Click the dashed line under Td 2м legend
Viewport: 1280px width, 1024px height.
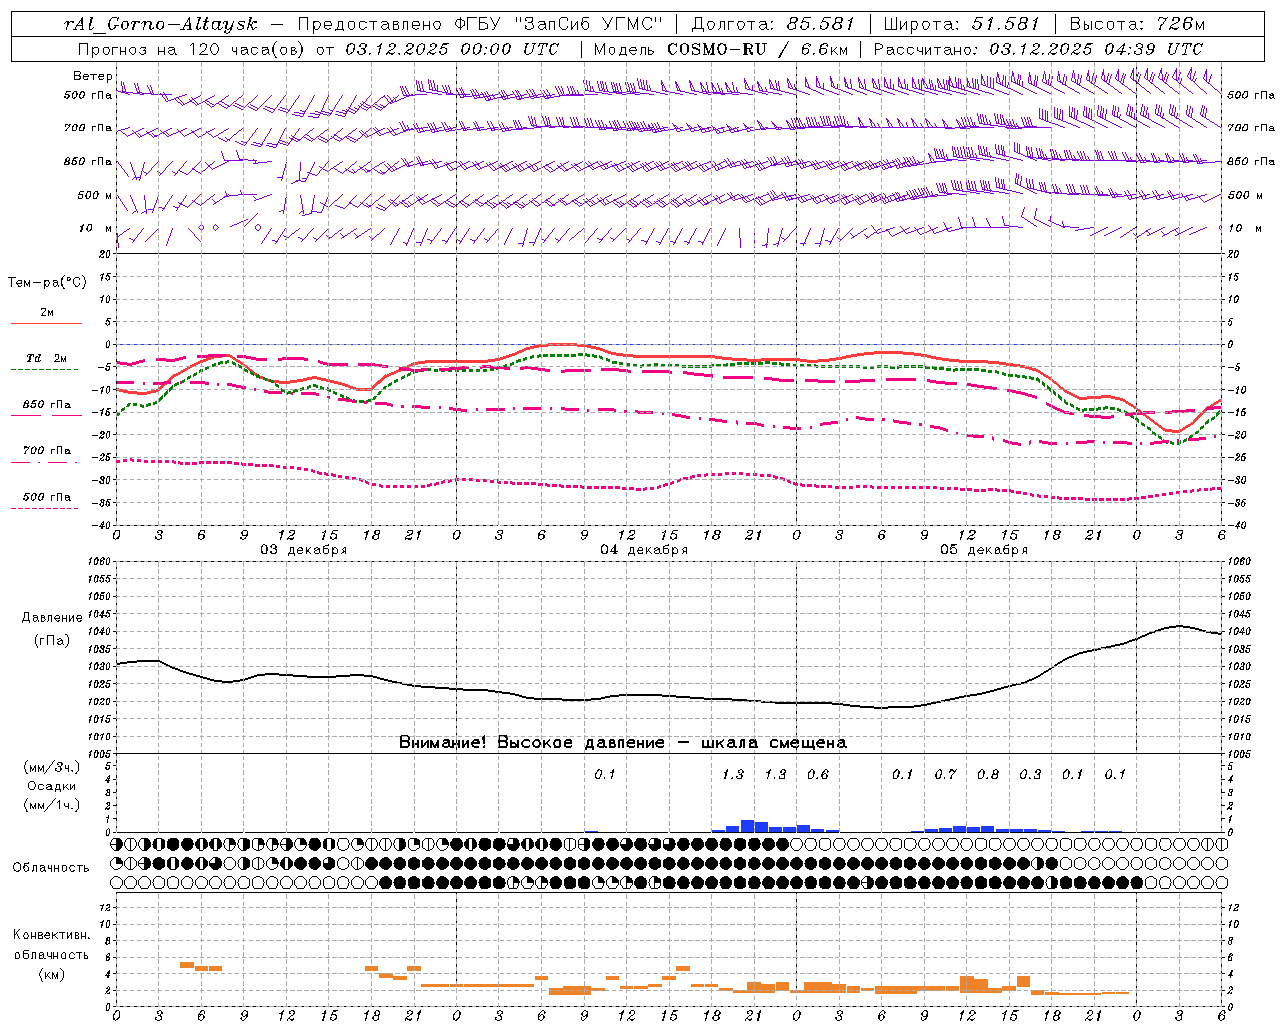coord(45,370)
